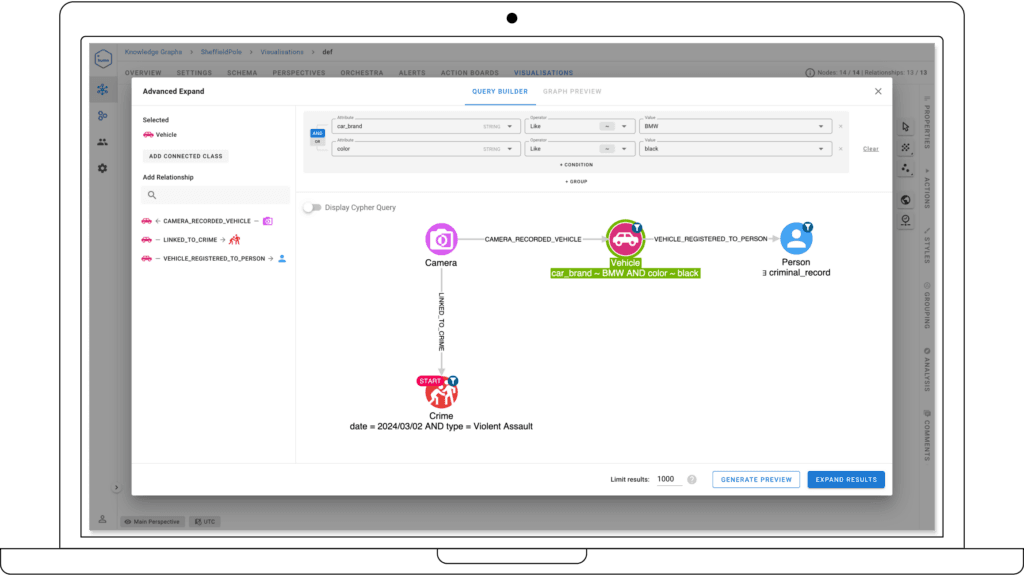The width and height of the screenshot is (1024, 576).
Task: Click the gear settings icon in left sidebar
Action: [101, 168]
